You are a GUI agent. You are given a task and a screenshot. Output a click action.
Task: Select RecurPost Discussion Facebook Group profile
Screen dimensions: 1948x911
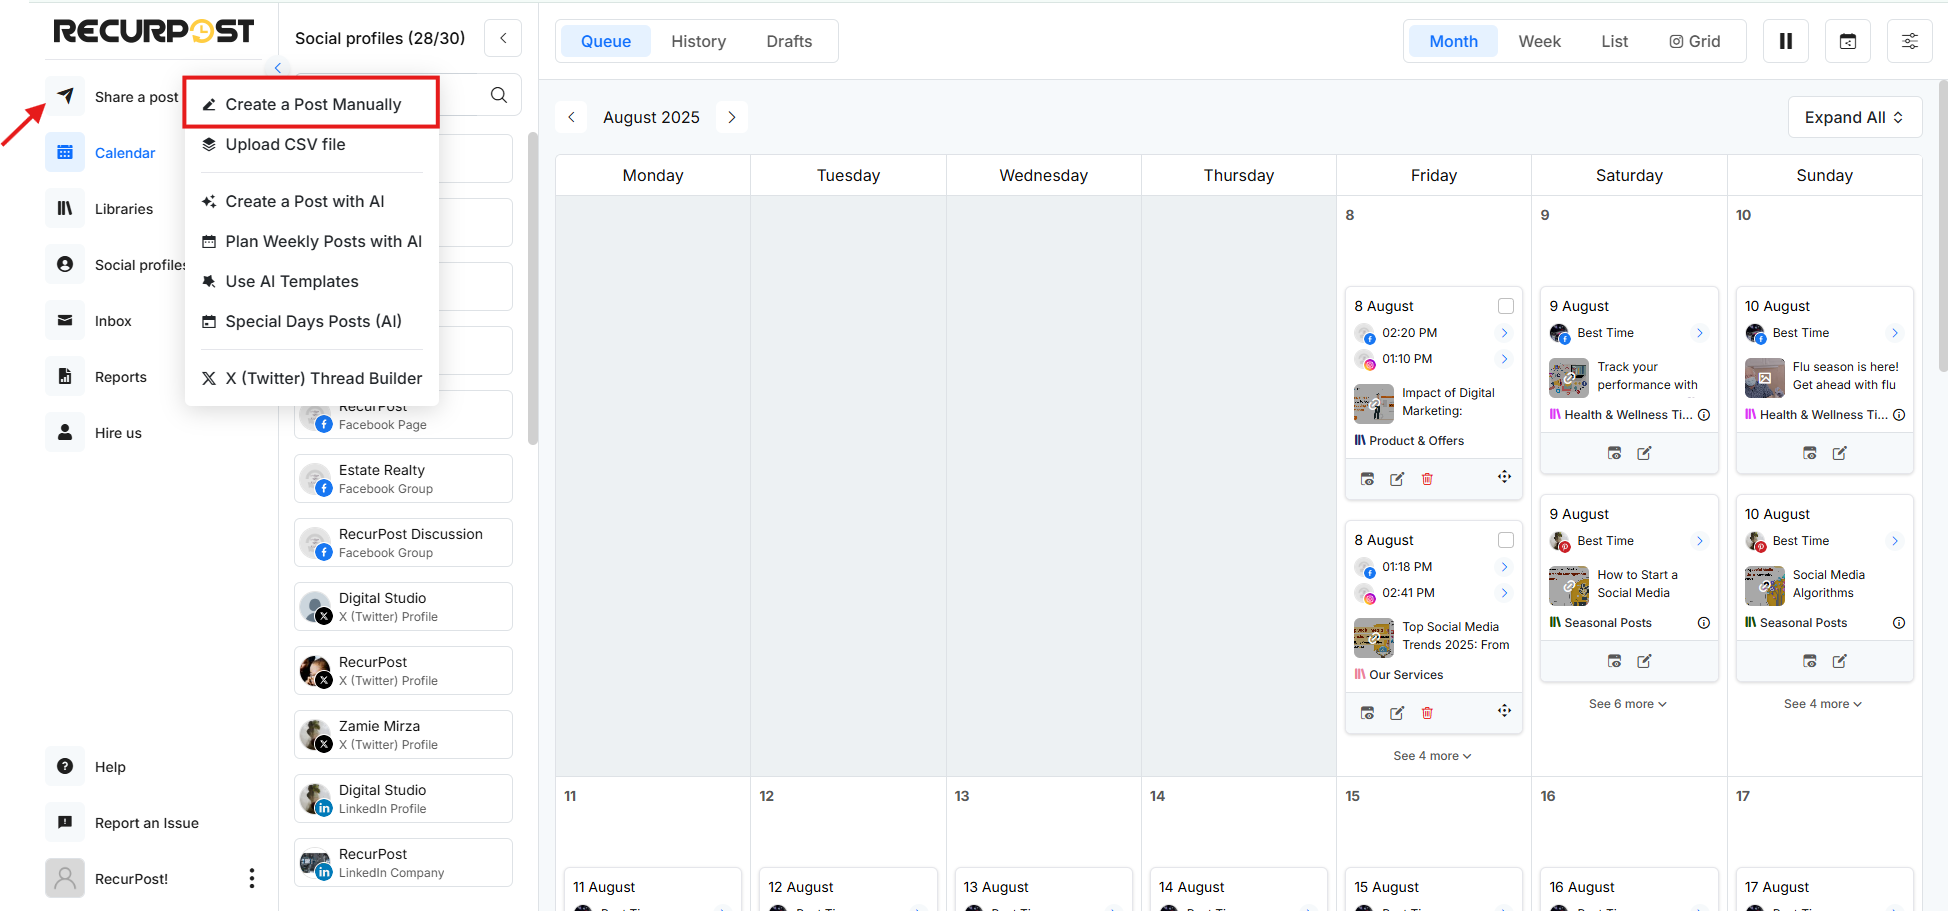pos(403,542)
